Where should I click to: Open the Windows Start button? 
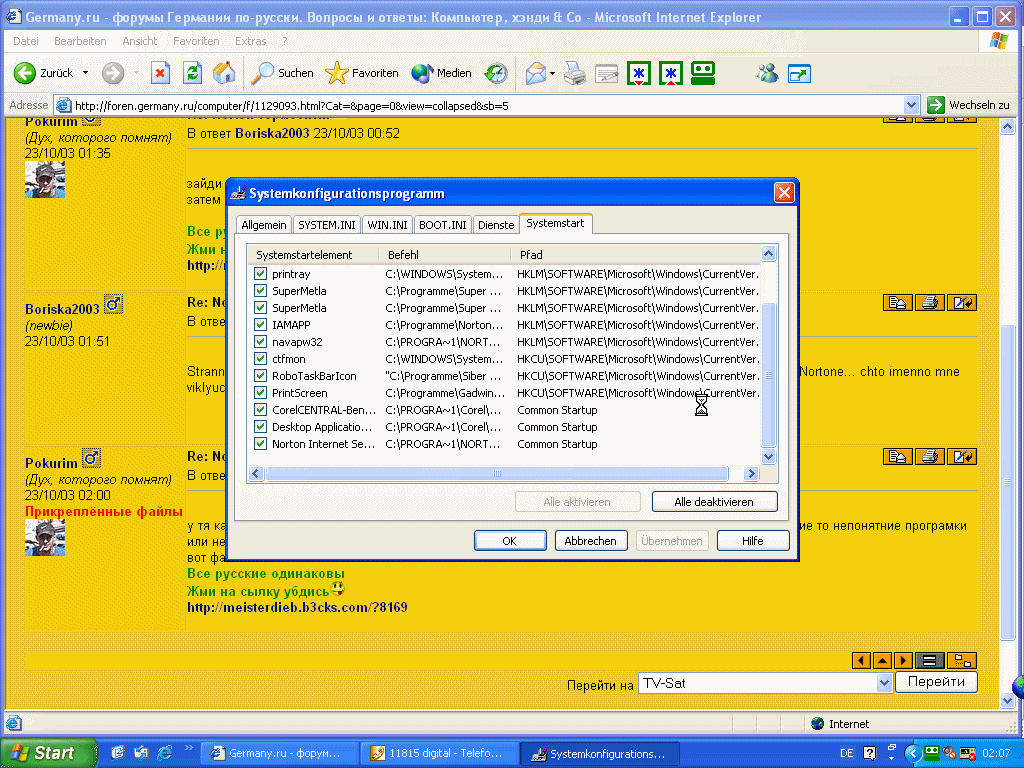click(x=48, y=753)
